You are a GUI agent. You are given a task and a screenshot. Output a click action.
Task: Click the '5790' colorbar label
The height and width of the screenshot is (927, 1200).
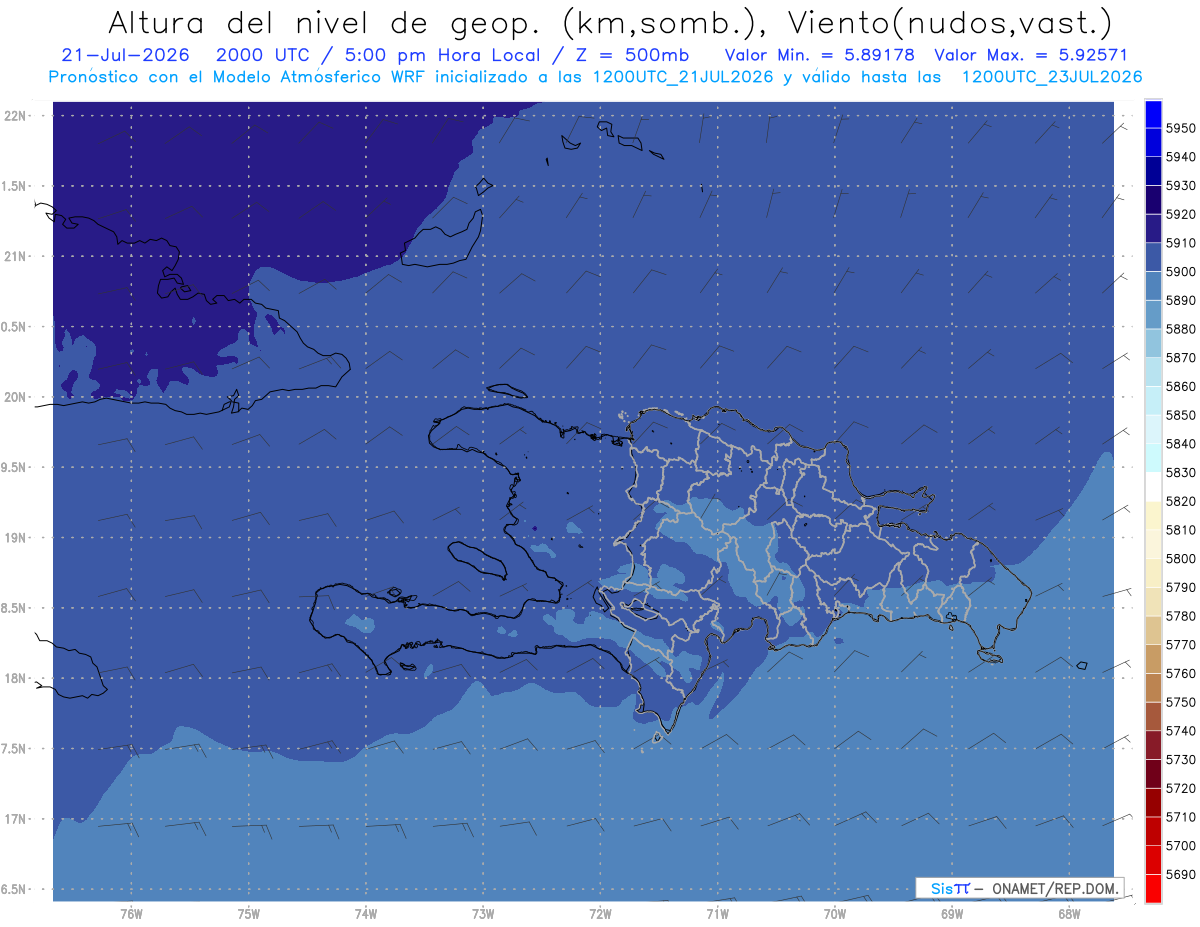click(1181, 587)
